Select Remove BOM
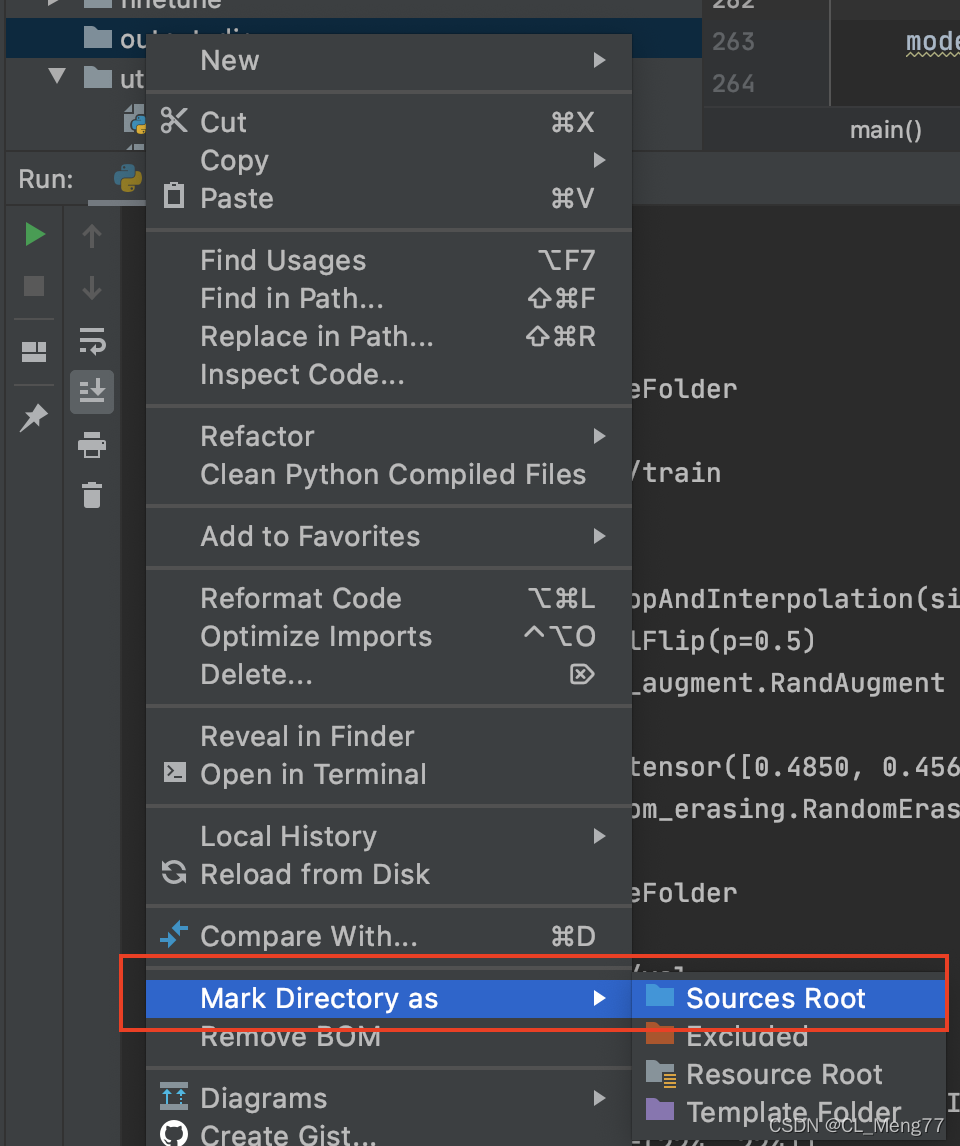 [389, 1036]
